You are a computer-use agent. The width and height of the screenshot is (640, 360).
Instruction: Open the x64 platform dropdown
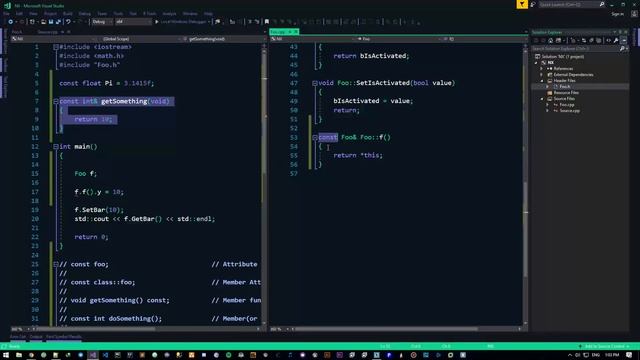coord(133,22)
